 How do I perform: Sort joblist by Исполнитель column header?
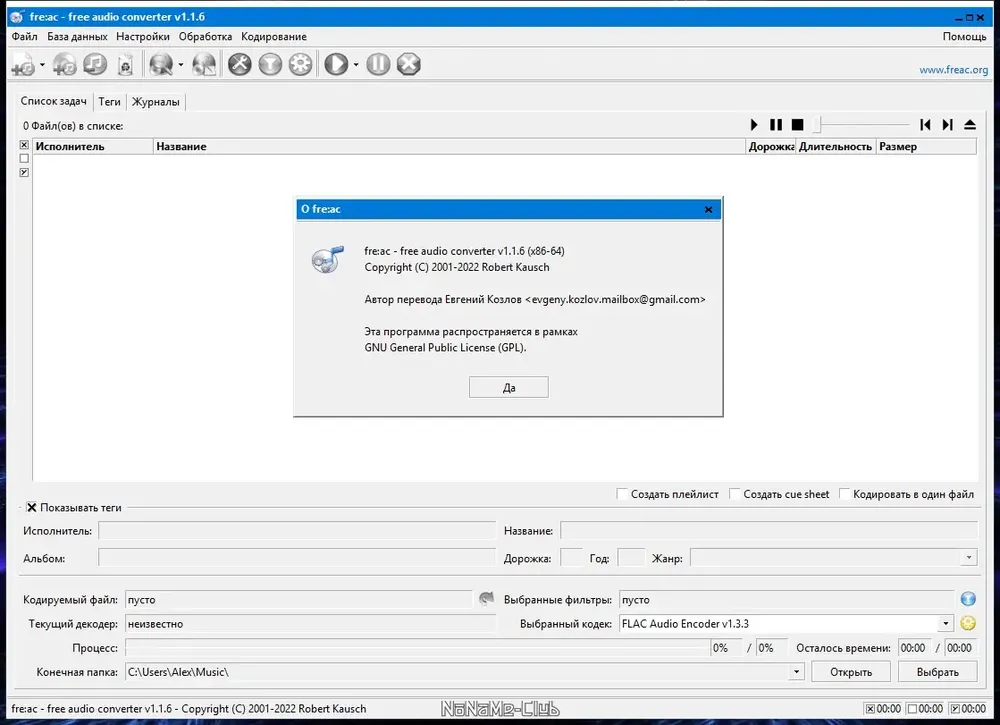coord(93,146)
